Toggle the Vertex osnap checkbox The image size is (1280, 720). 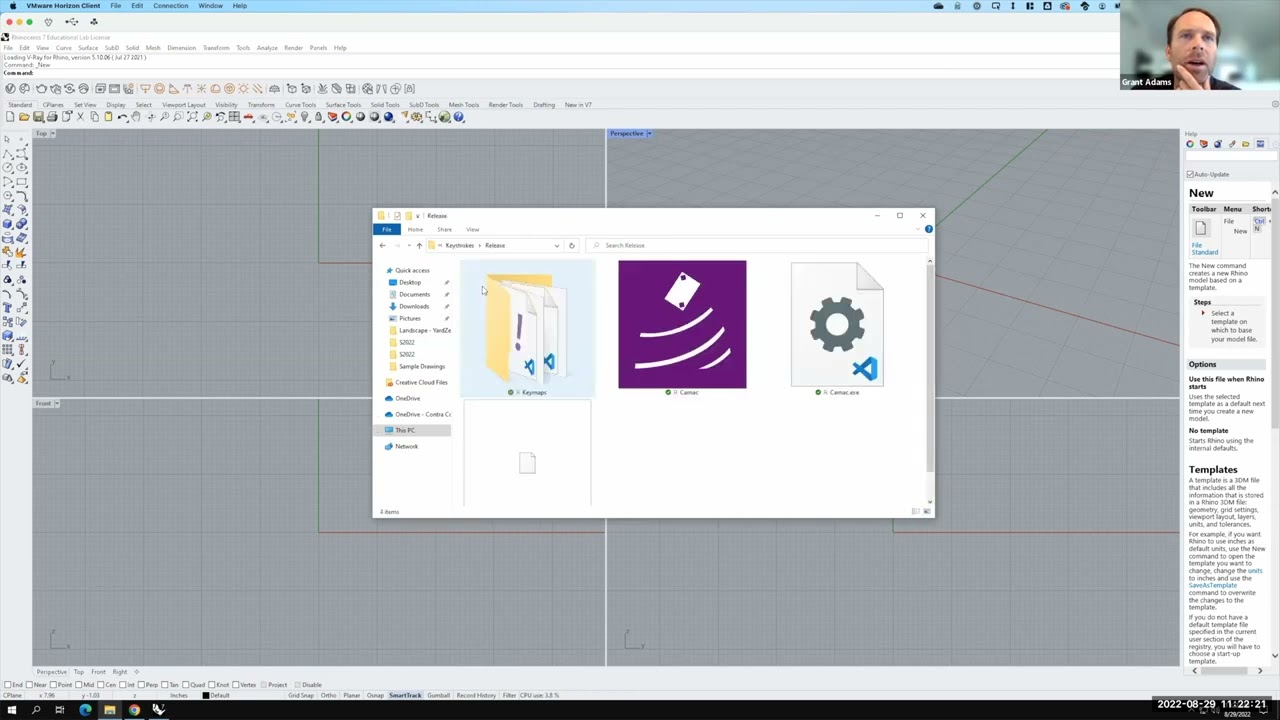pos(236,685)
